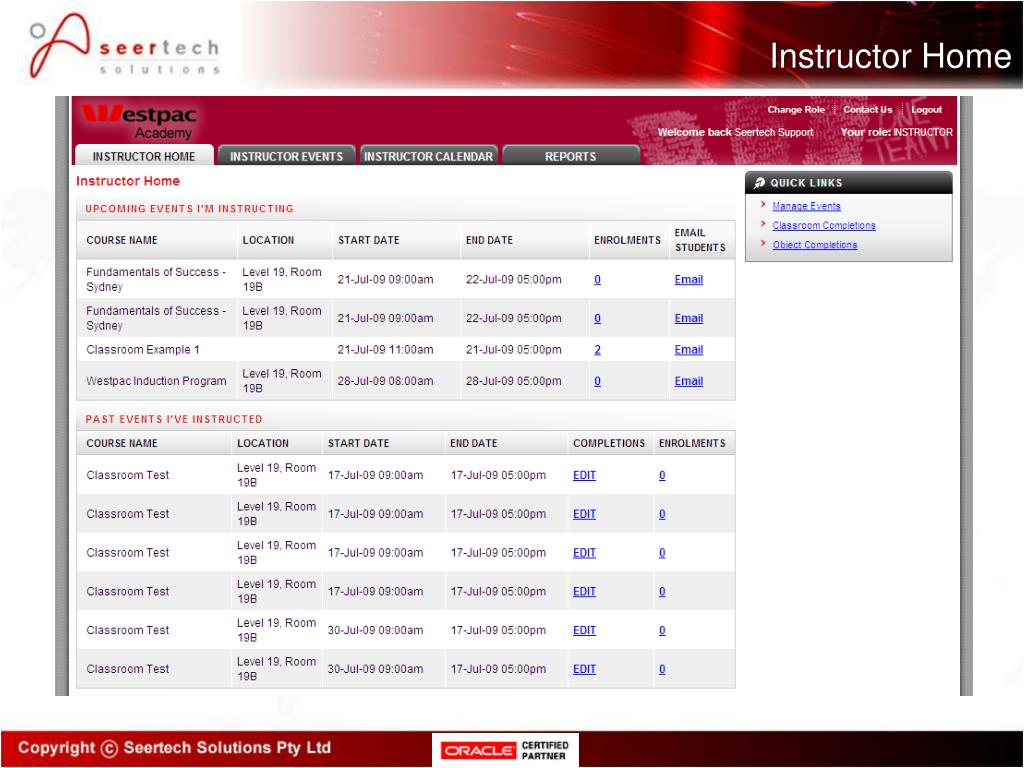The image size is (1024, 768).
Task: Open enrolments count for Westpac Induction Program
Action: click(x=598, y=381)
